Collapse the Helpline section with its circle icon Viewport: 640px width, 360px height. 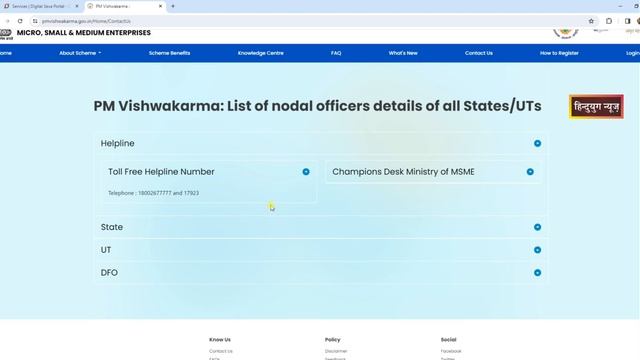pyautogui.click(x=537, y=143)
